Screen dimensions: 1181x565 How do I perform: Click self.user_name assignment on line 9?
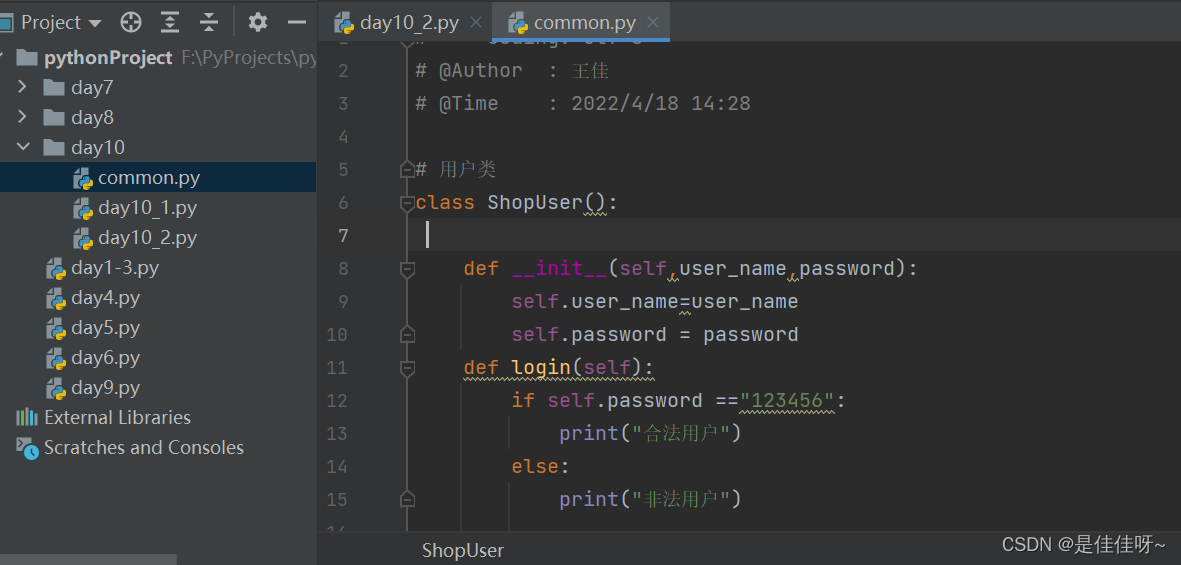point(655,301)
